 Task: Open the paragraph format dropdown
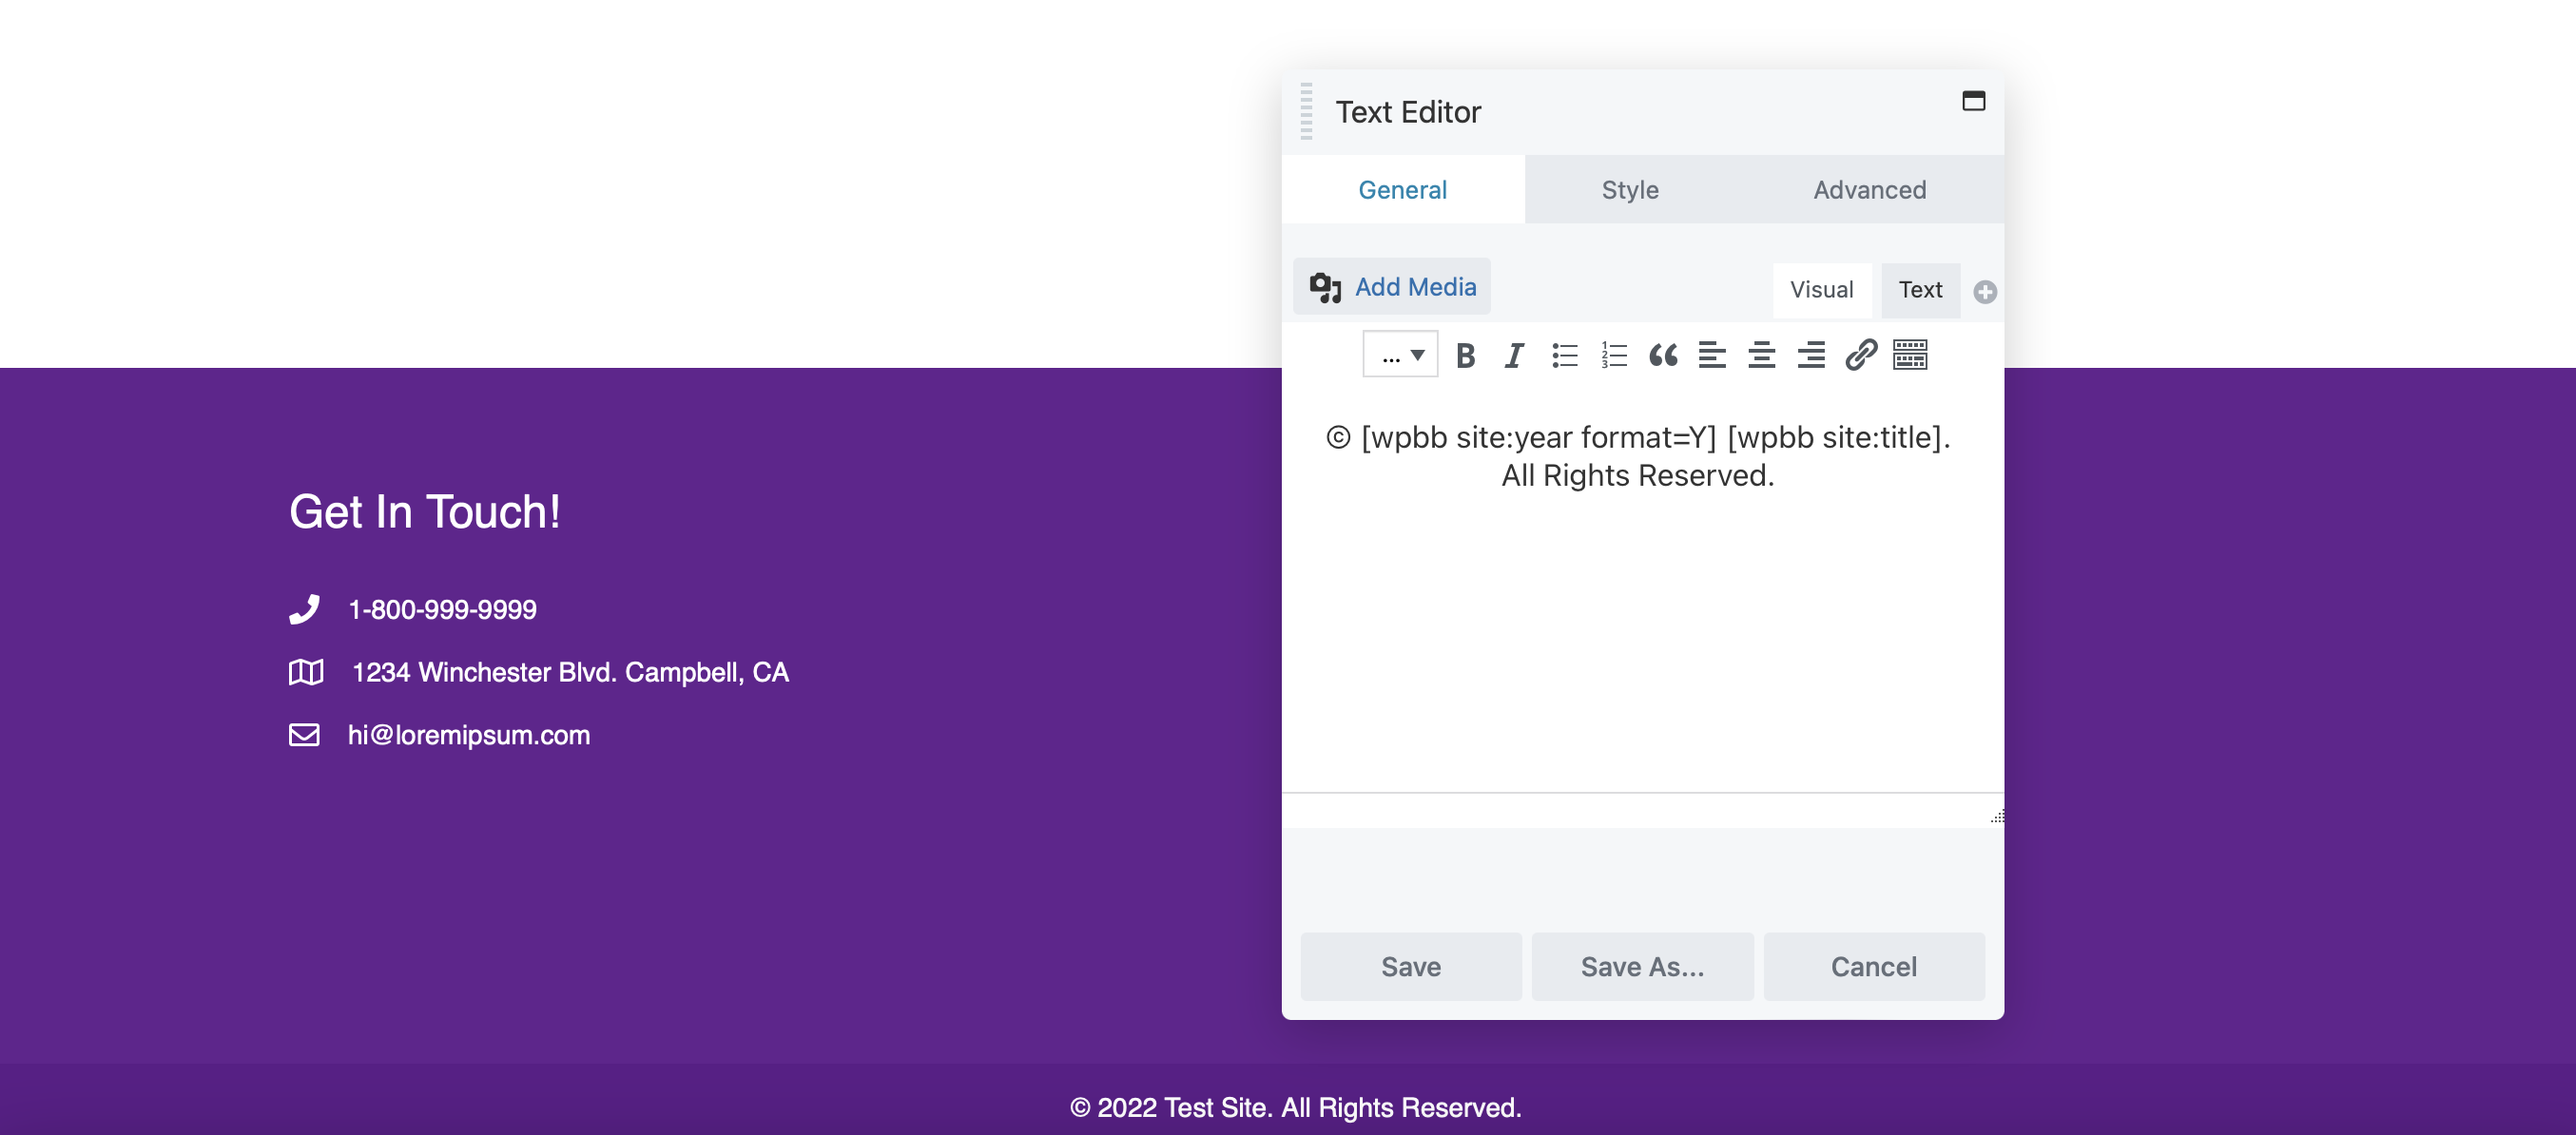pyautogui.click(x=1399, y=354)
